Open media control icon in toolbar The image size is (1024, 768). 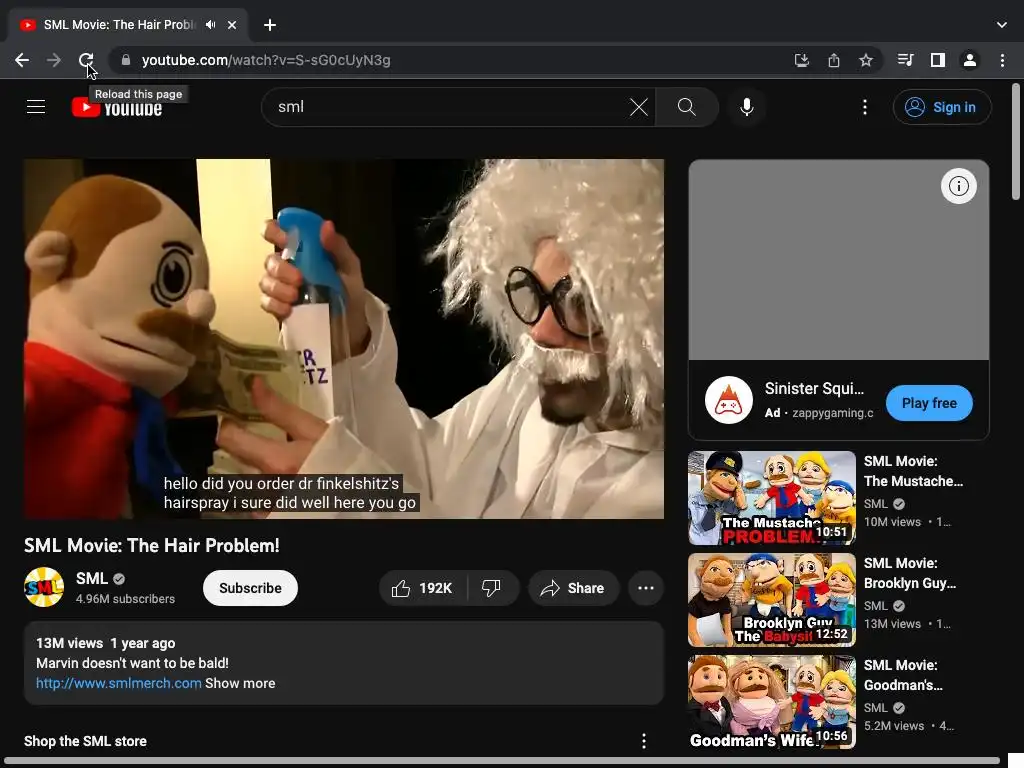tap(905, 60)
